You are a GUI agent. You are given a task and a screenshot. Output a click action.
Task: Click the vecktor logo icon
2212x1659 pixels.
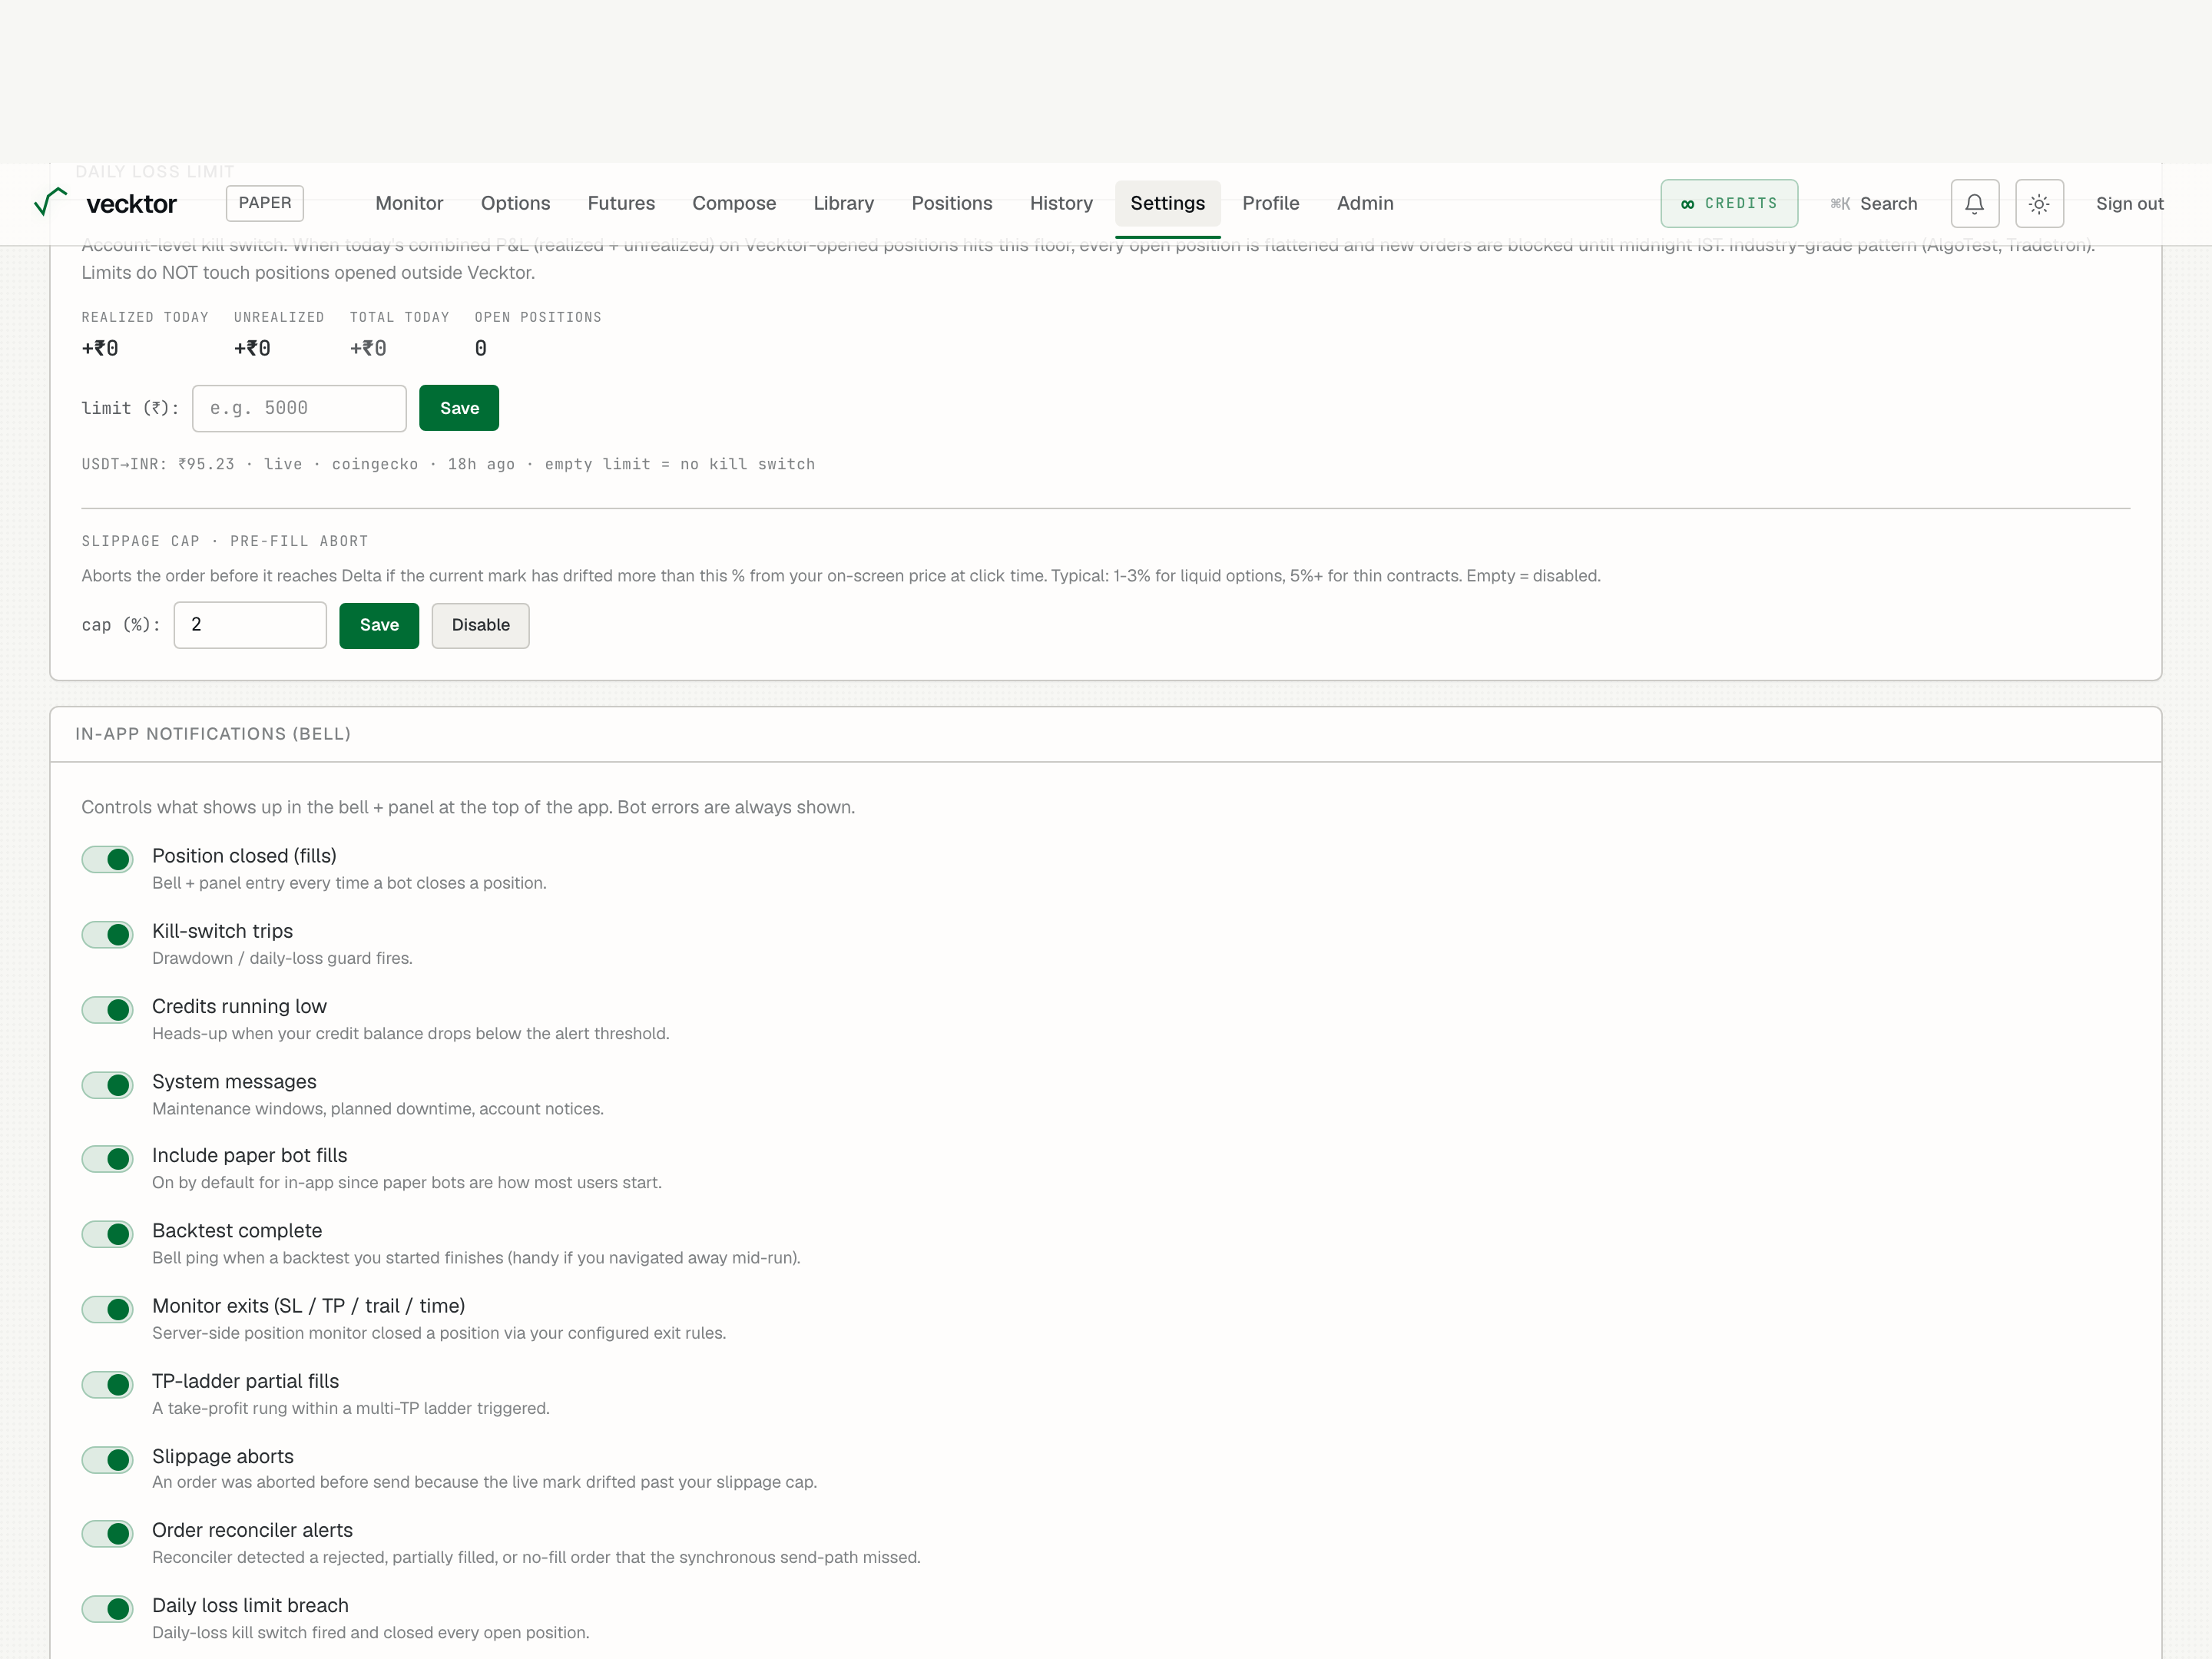point(50,202)
